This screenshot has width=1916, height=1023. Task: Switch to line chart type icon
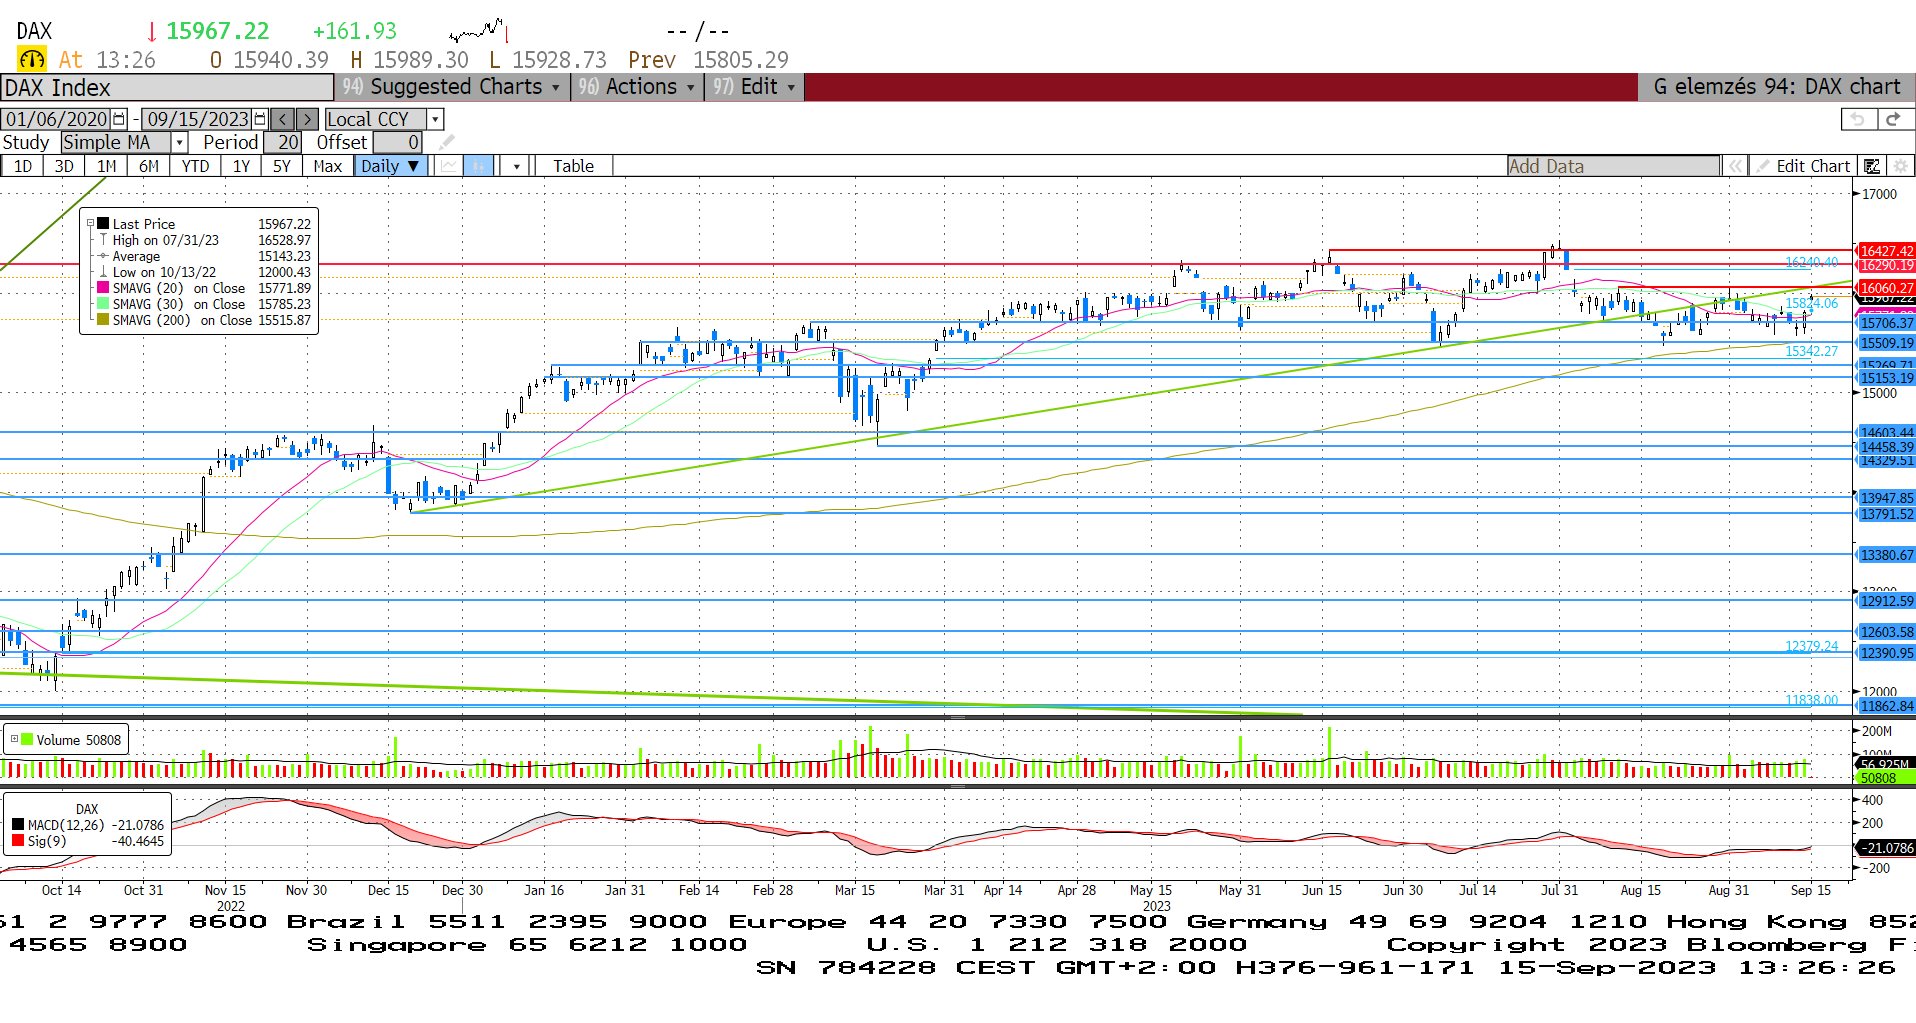[448, 166]
